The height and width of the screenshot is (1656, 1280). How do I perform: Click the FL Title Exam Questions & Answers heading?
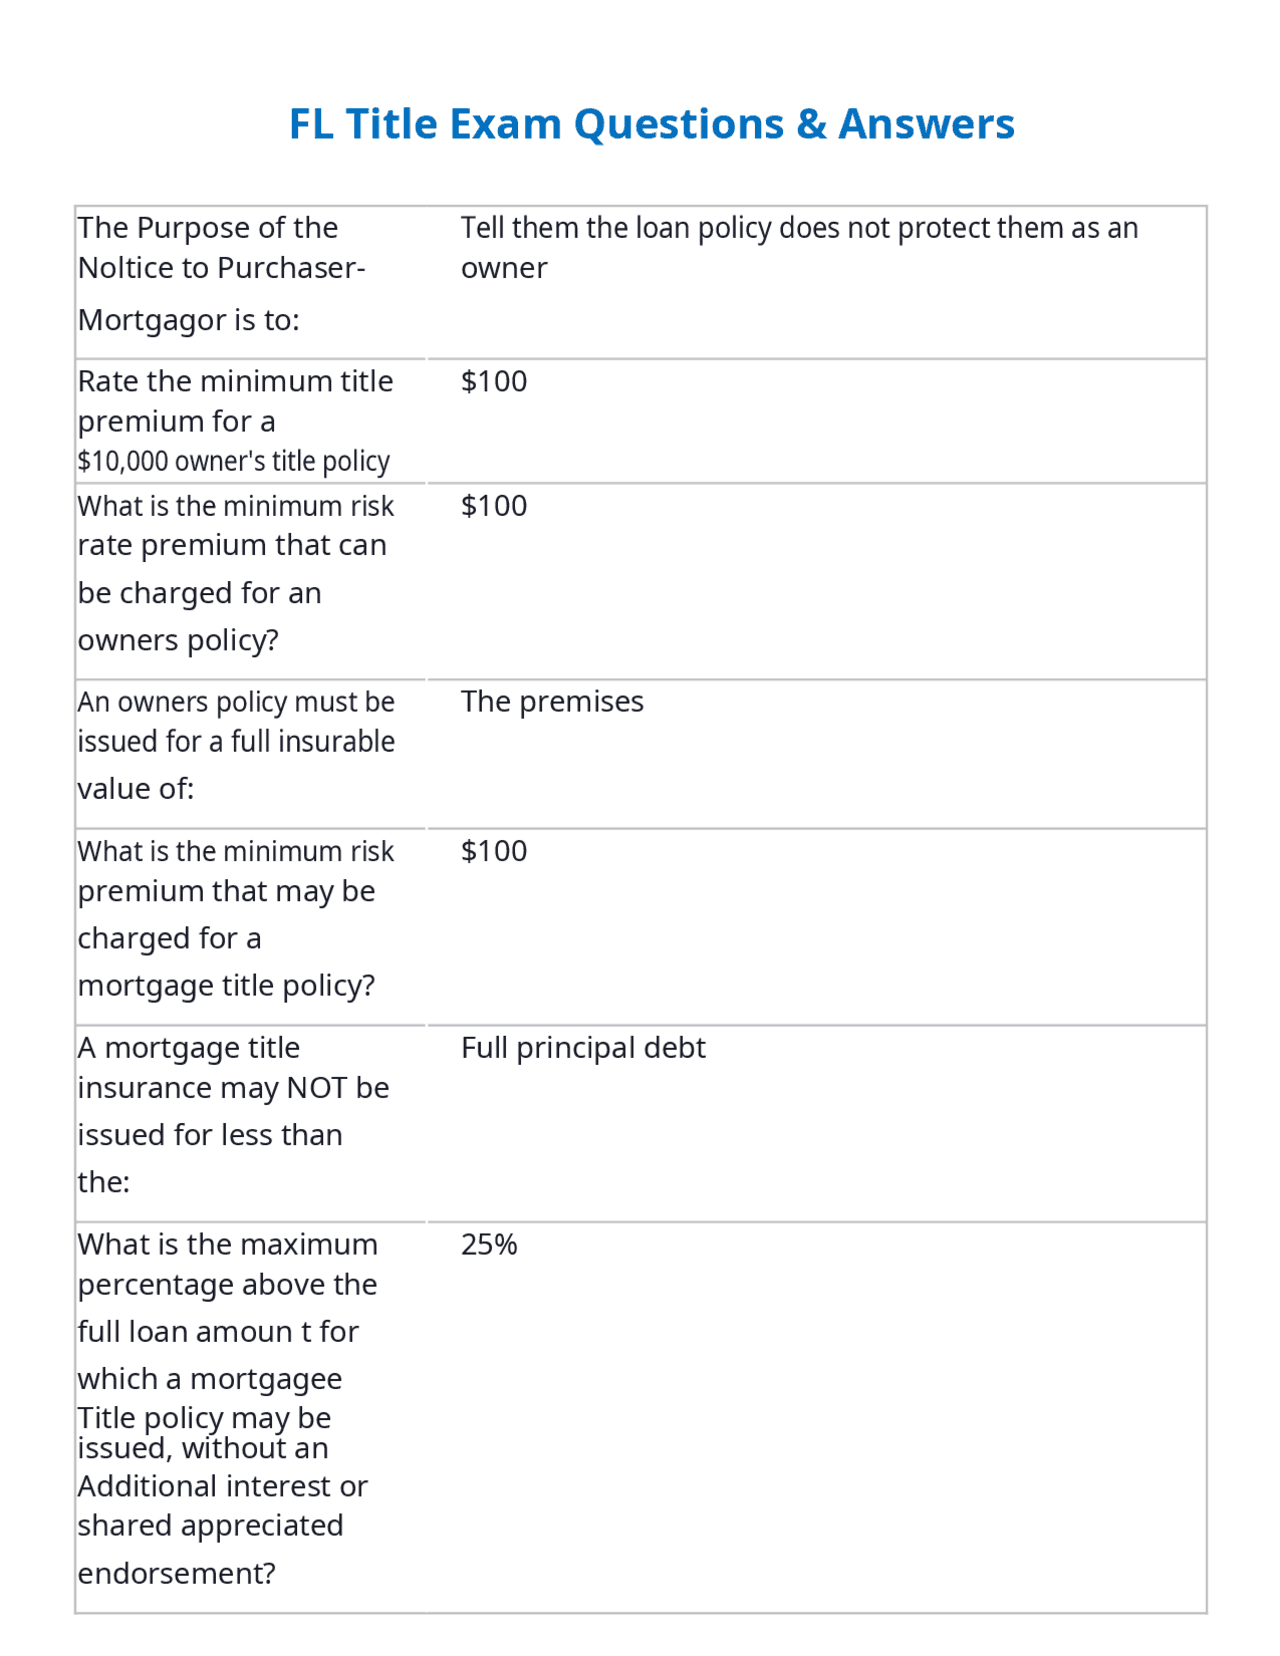[x=651, y=124]
